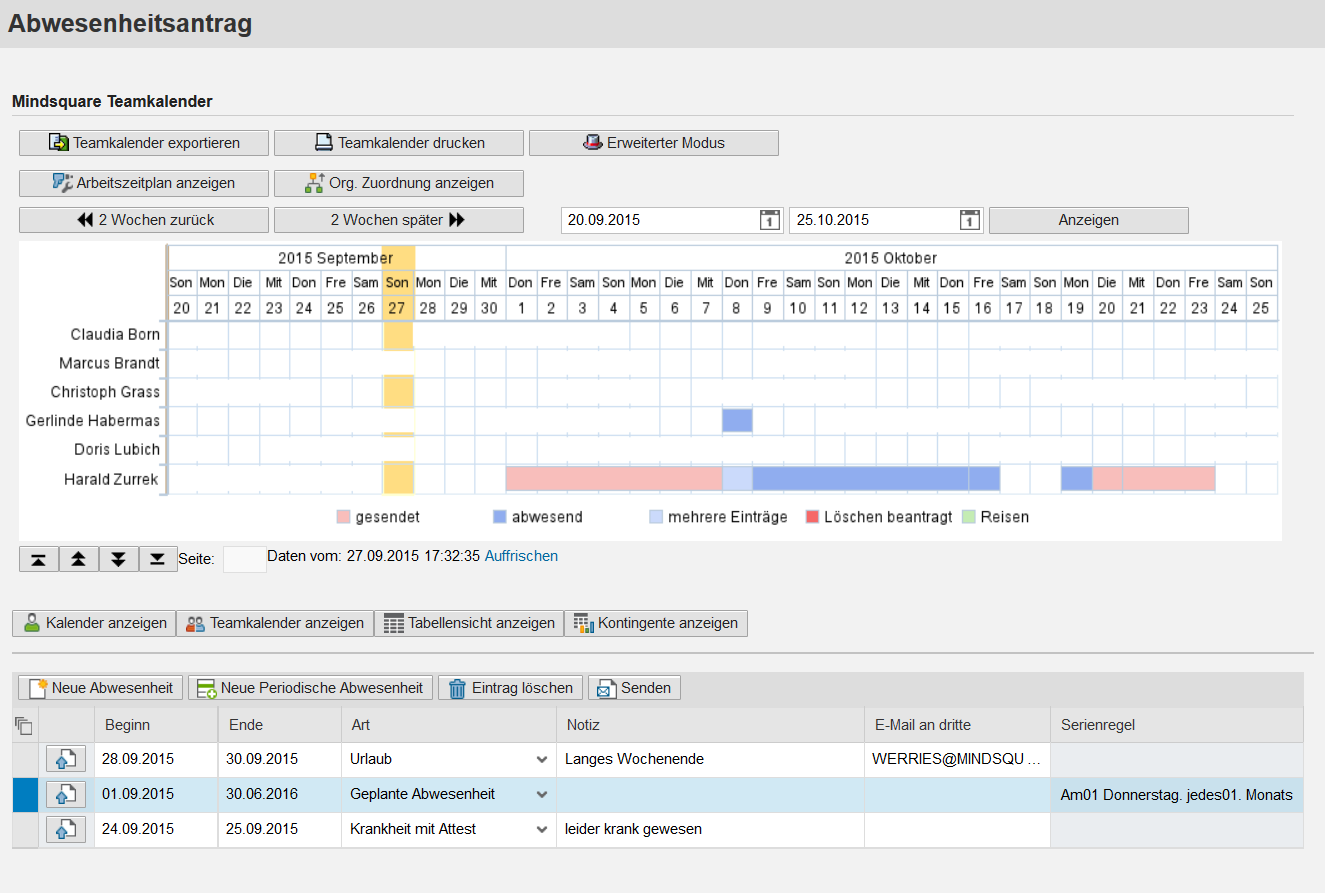1325x893 pixels.
Task: Click the gesendet legend color swatch
Action: [x=344, y=517]
